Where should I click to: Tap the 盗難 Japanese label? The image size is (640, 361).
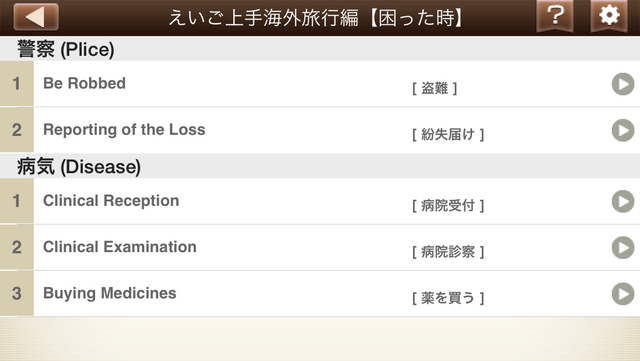click(435, 88)
